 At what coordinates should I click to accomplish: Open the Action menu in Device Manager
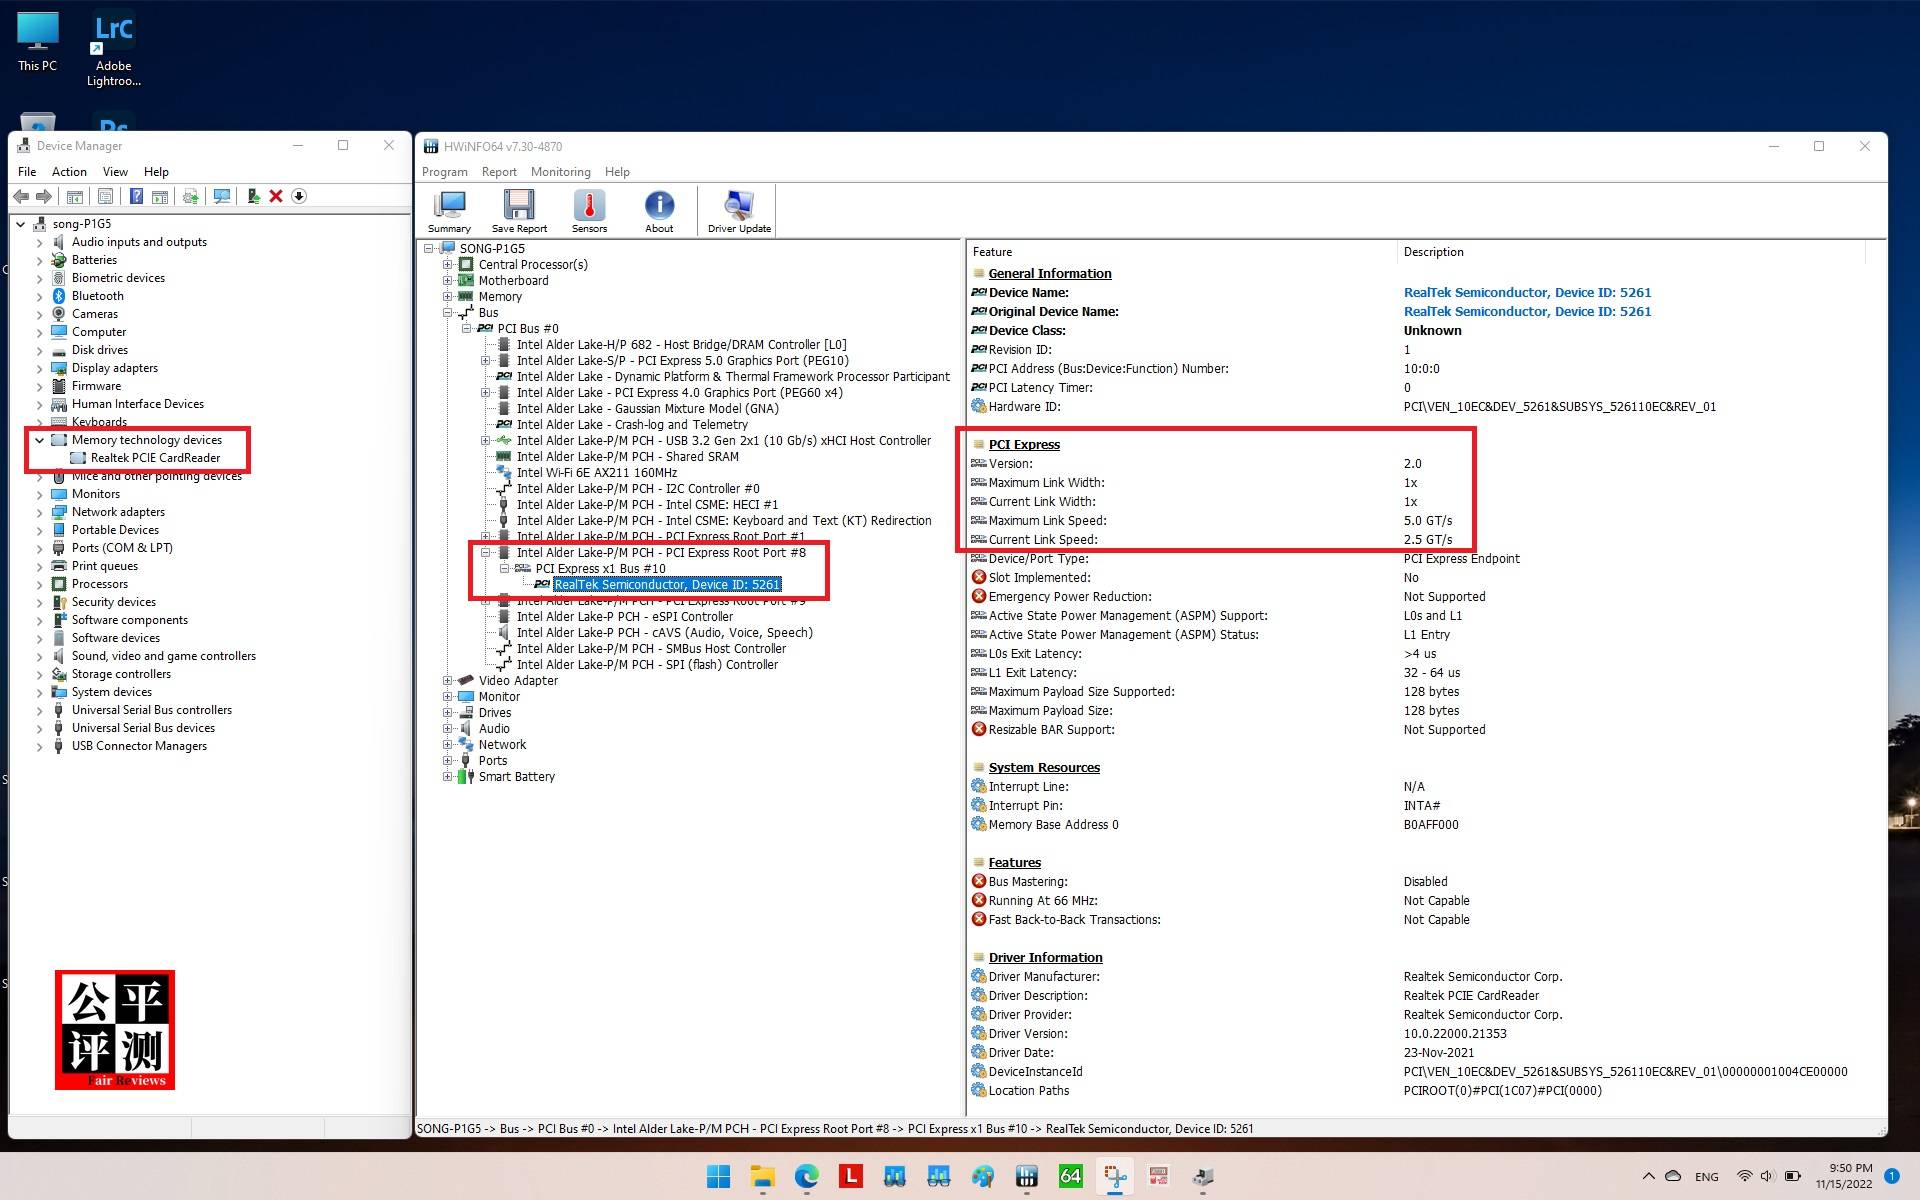tap(69, 172)
